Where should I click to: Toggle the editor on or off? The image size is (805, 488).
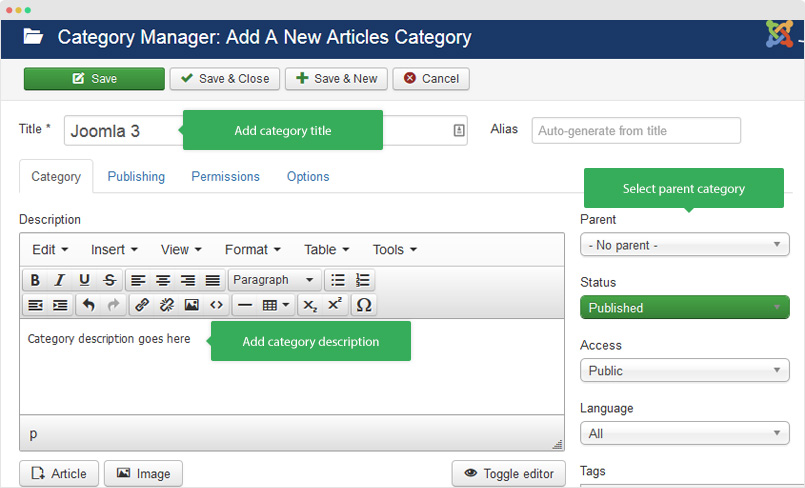point(508,474)
